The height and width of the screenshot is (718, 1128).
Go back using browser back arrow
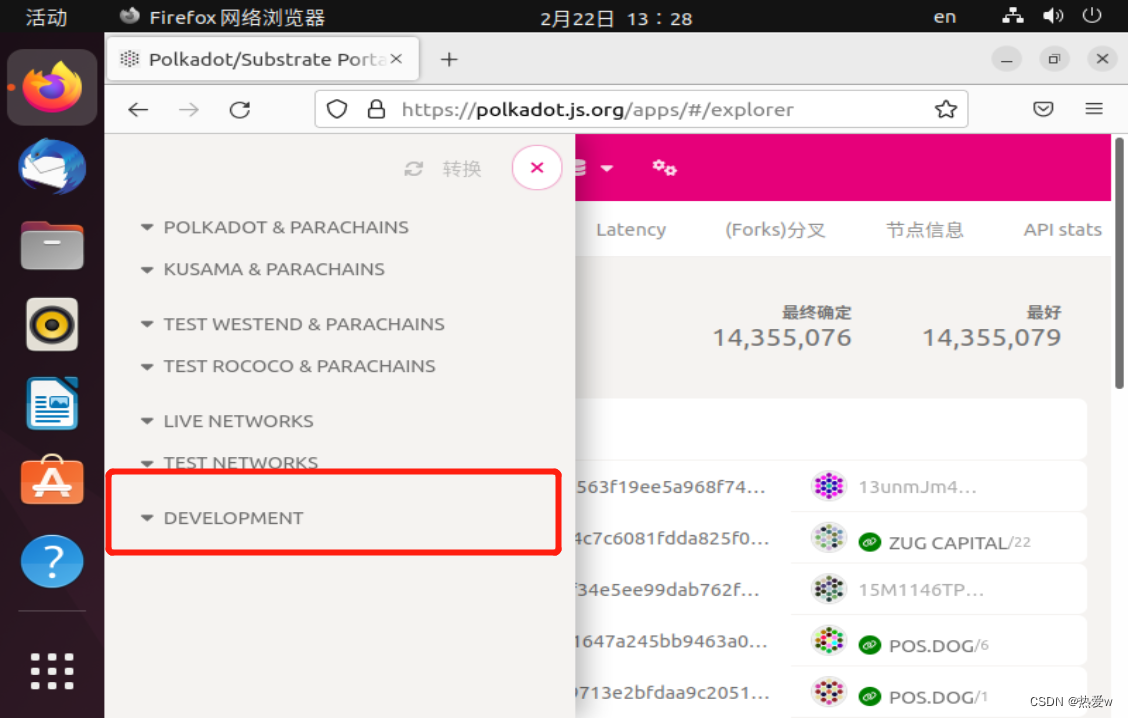point(138,109)
